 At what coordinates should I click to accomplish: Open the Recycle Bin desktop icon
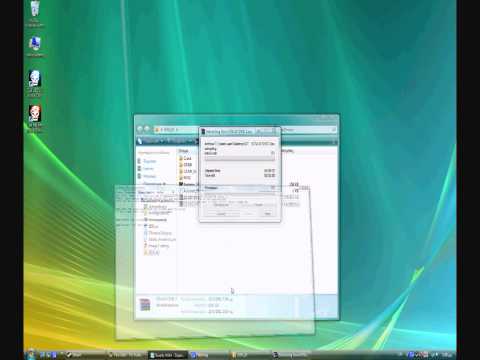(35, 13)
